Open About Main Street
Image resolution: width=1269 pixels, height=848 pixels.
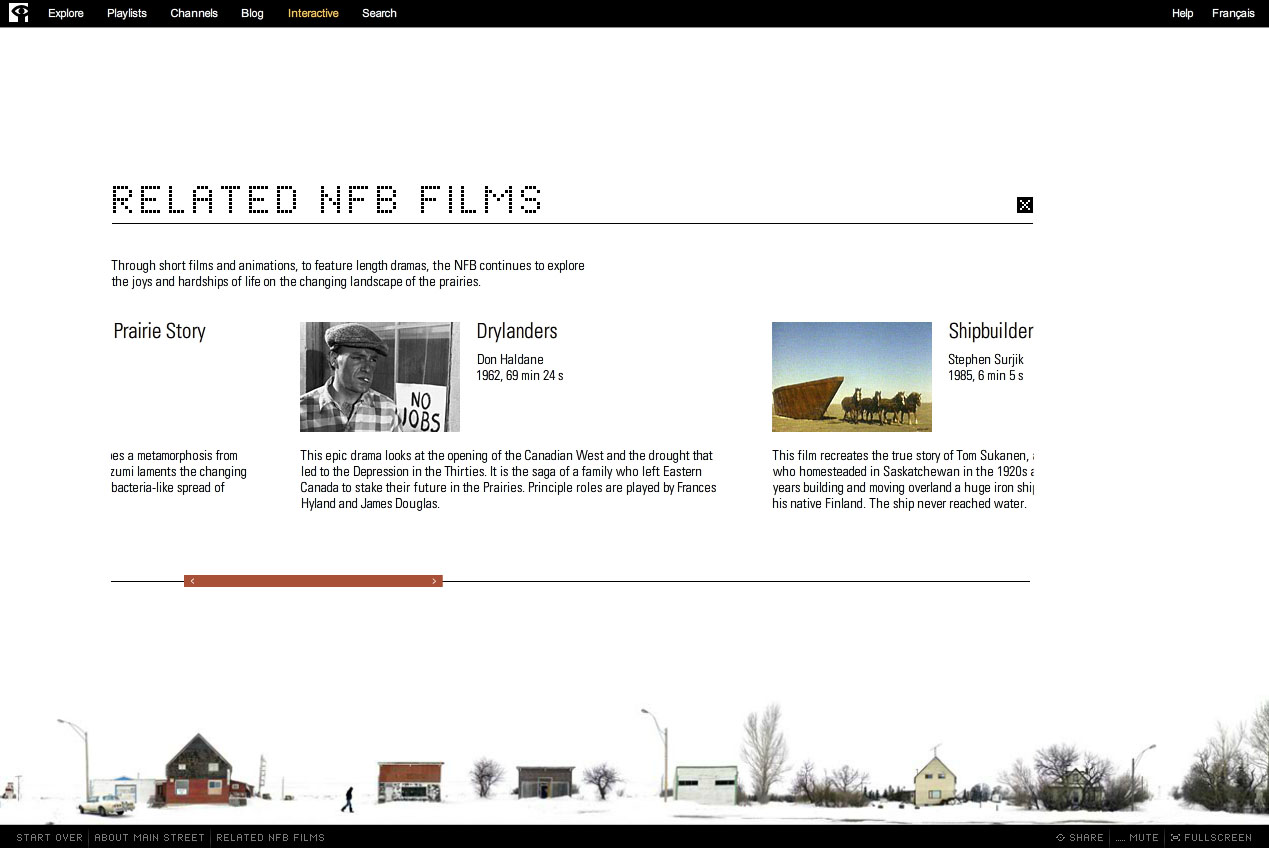[x=149, y=838]
